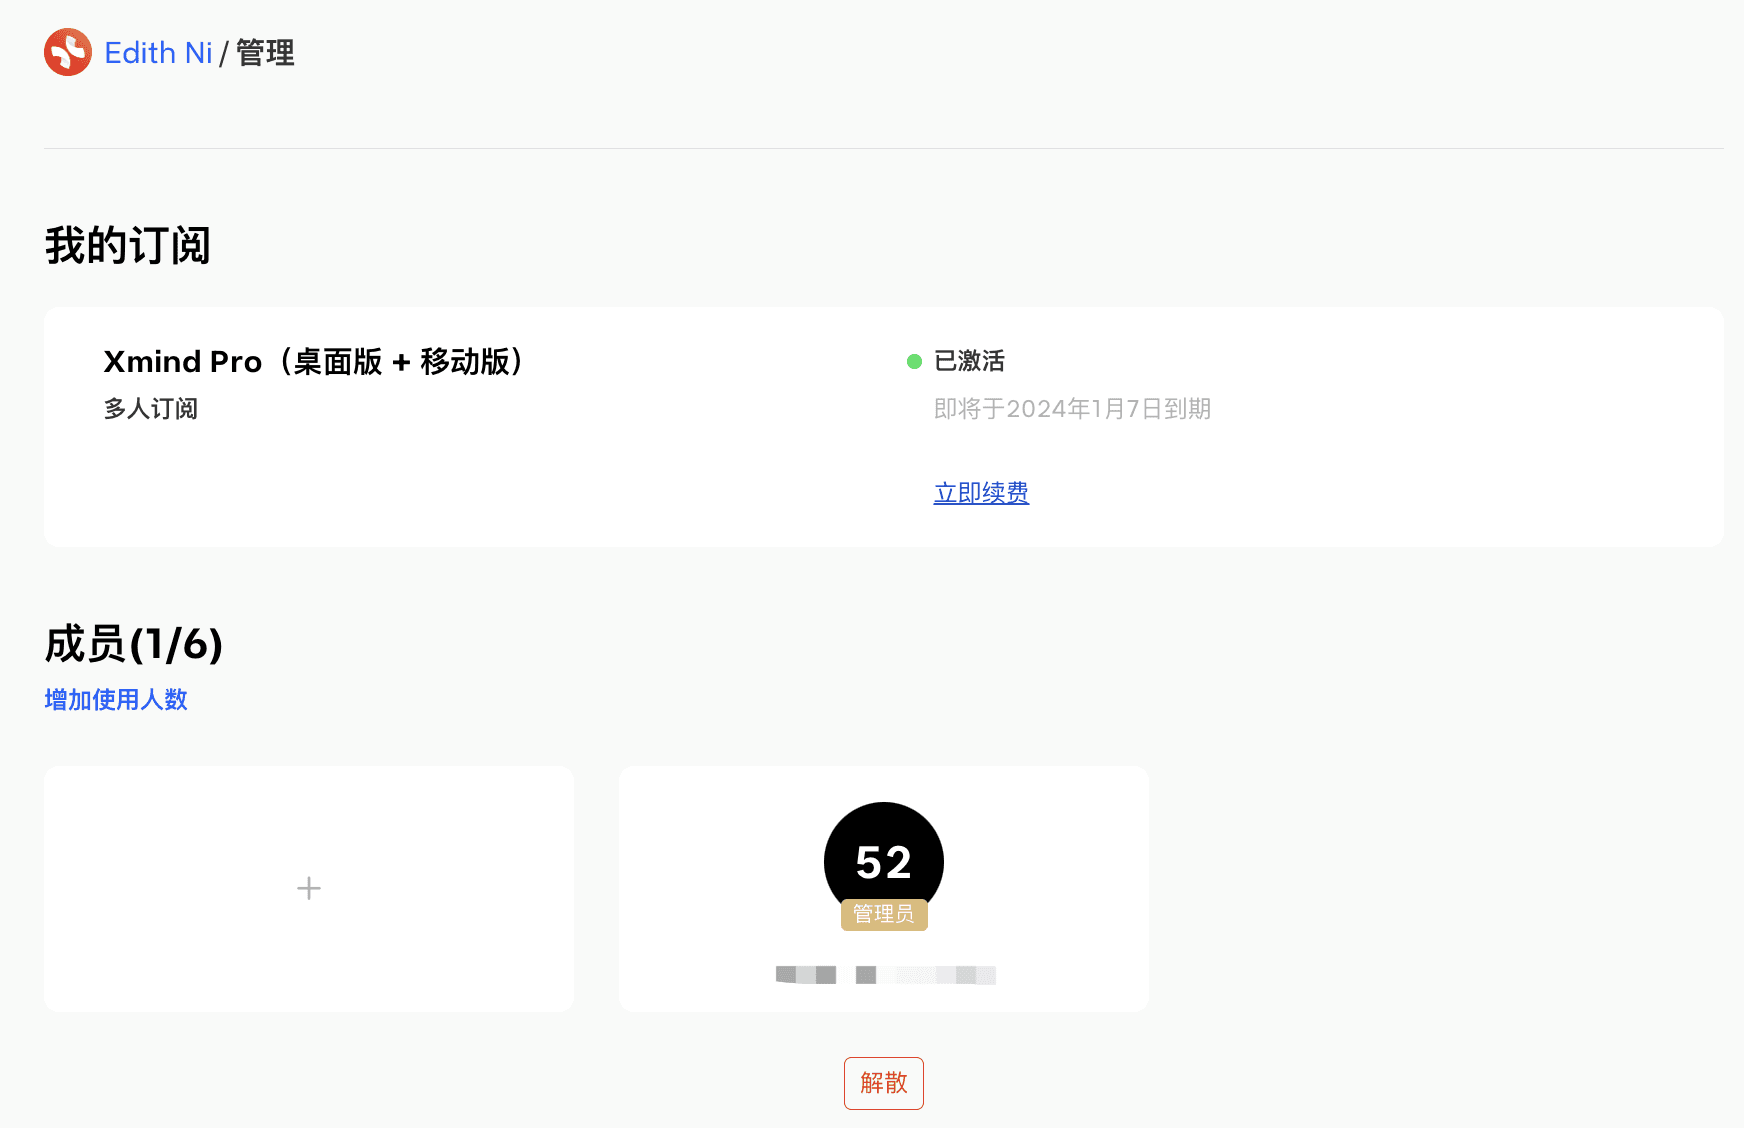Click the 管理员 administrator badge
This screenshot has height=1128, width=1744.
884,914
